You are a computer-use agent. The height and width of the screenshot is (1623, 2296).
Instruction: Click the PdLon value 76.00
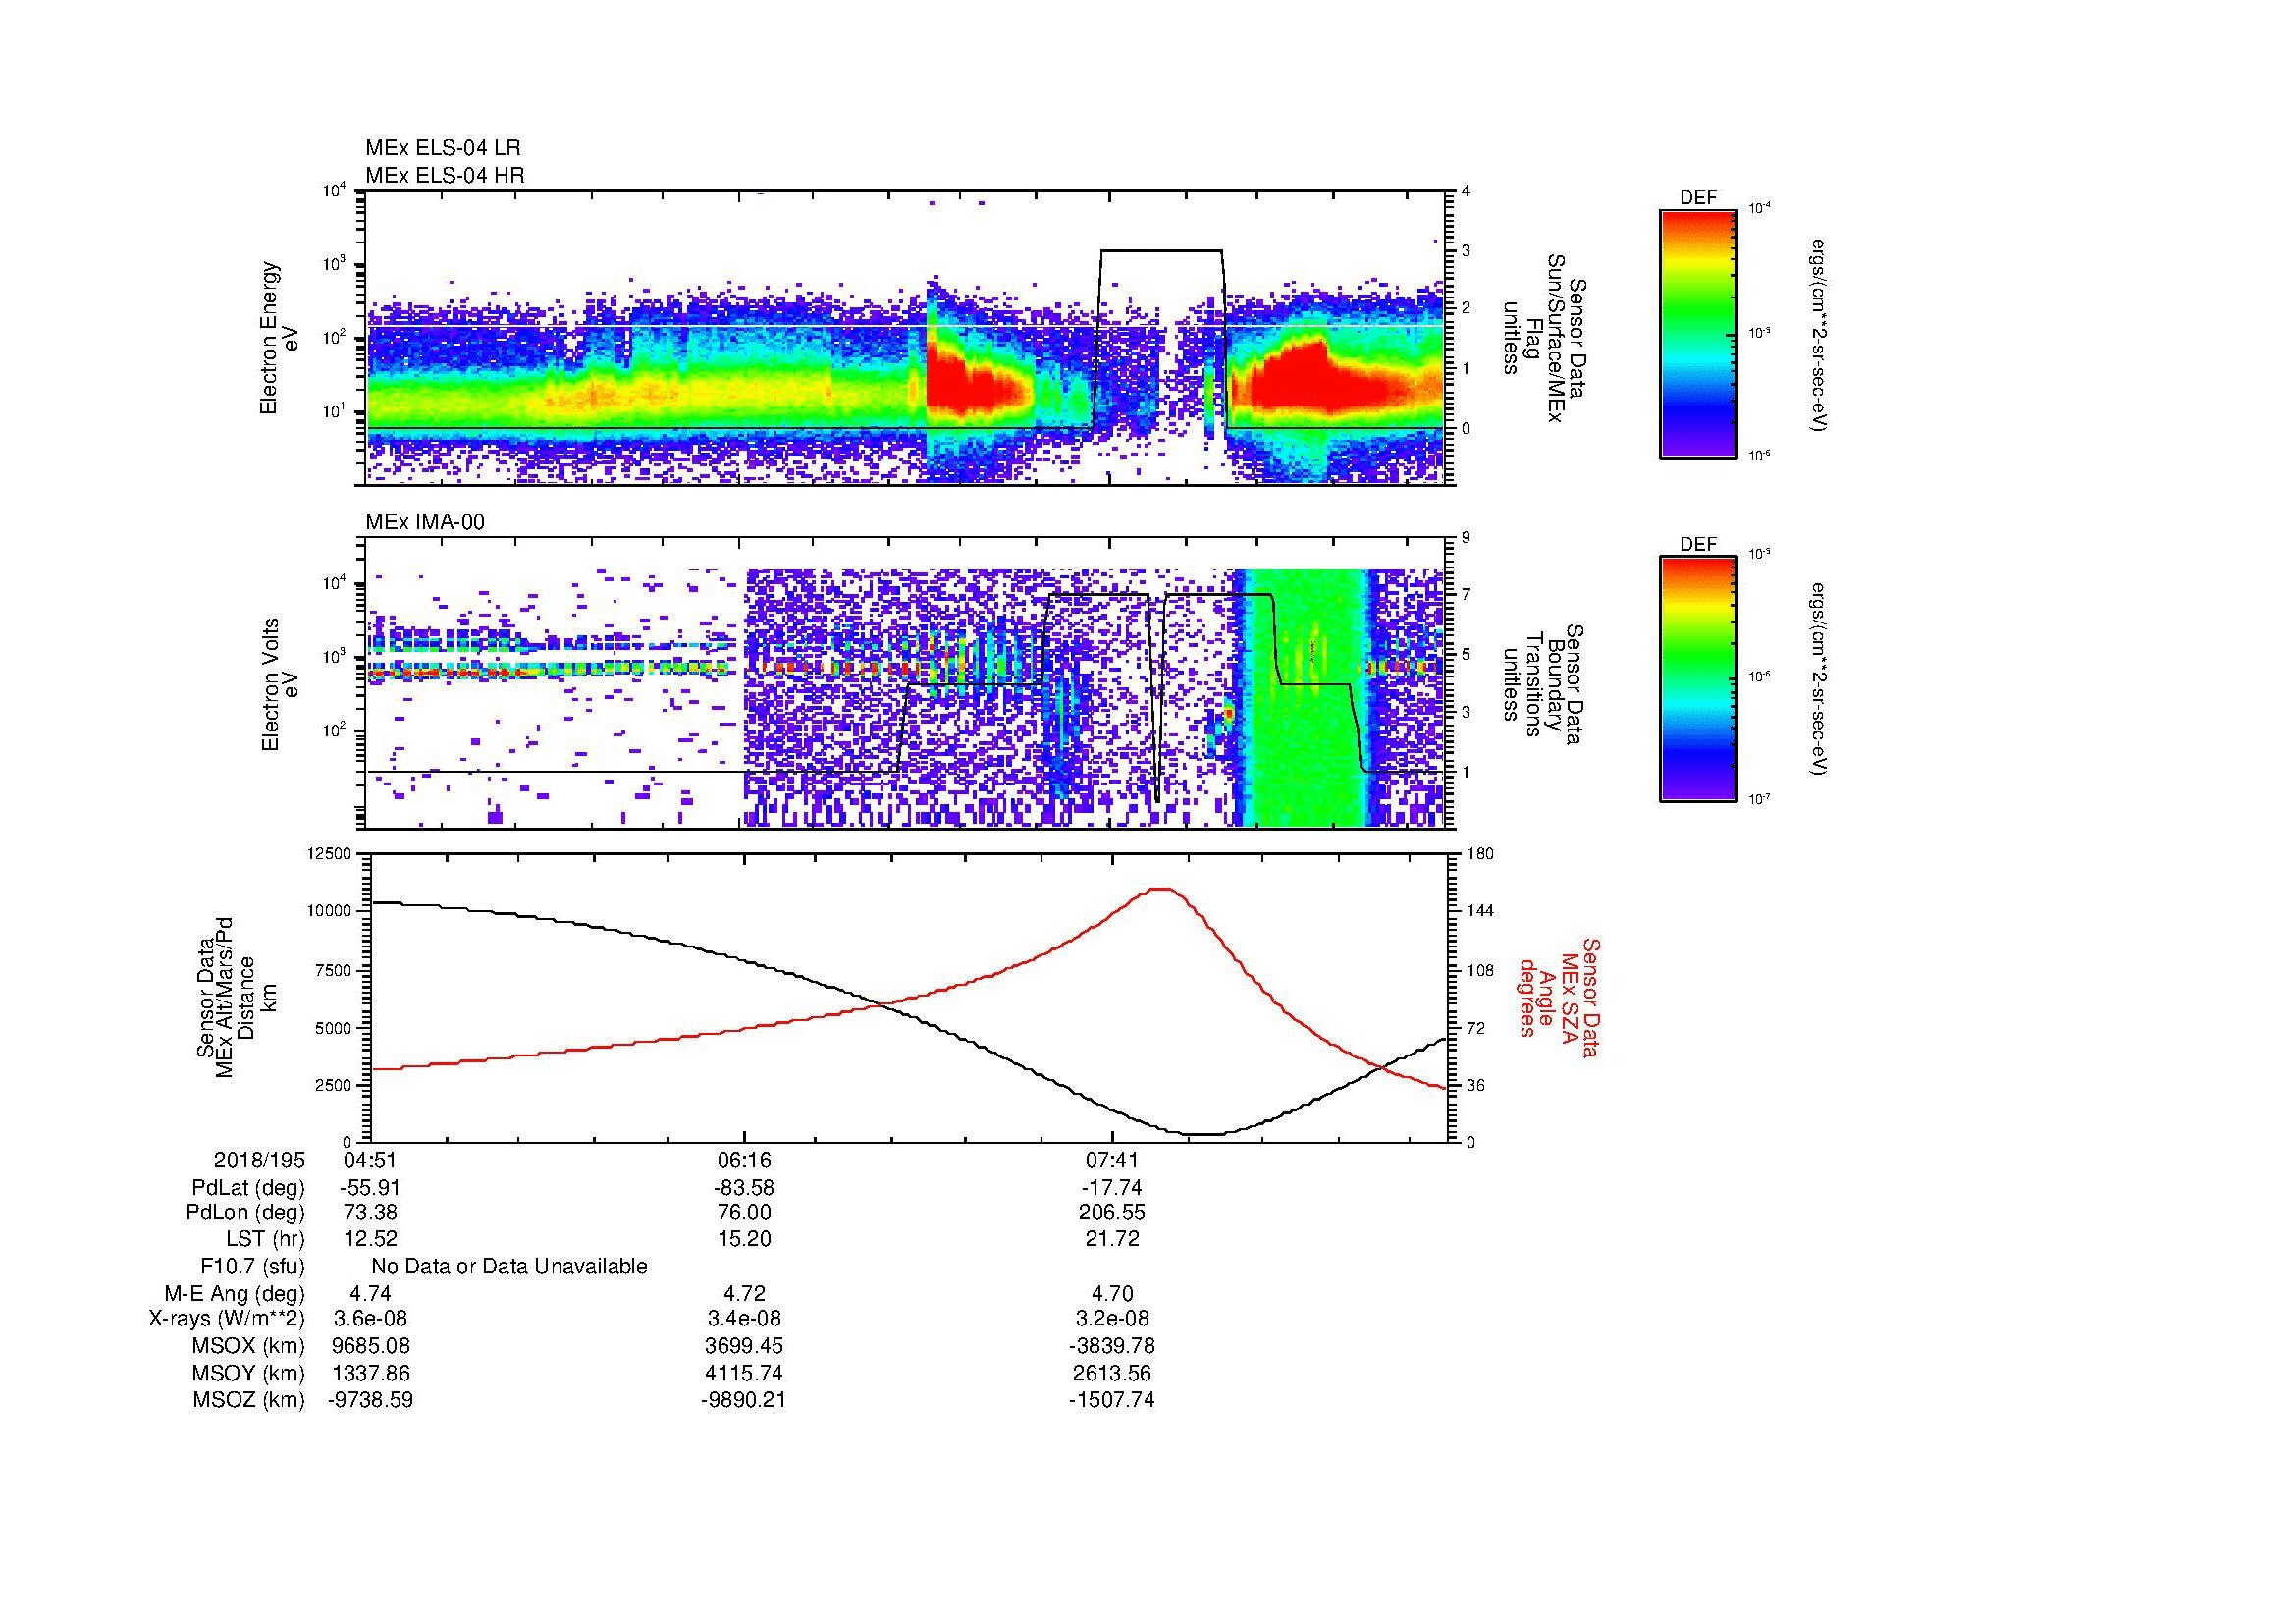point(743,1213)
